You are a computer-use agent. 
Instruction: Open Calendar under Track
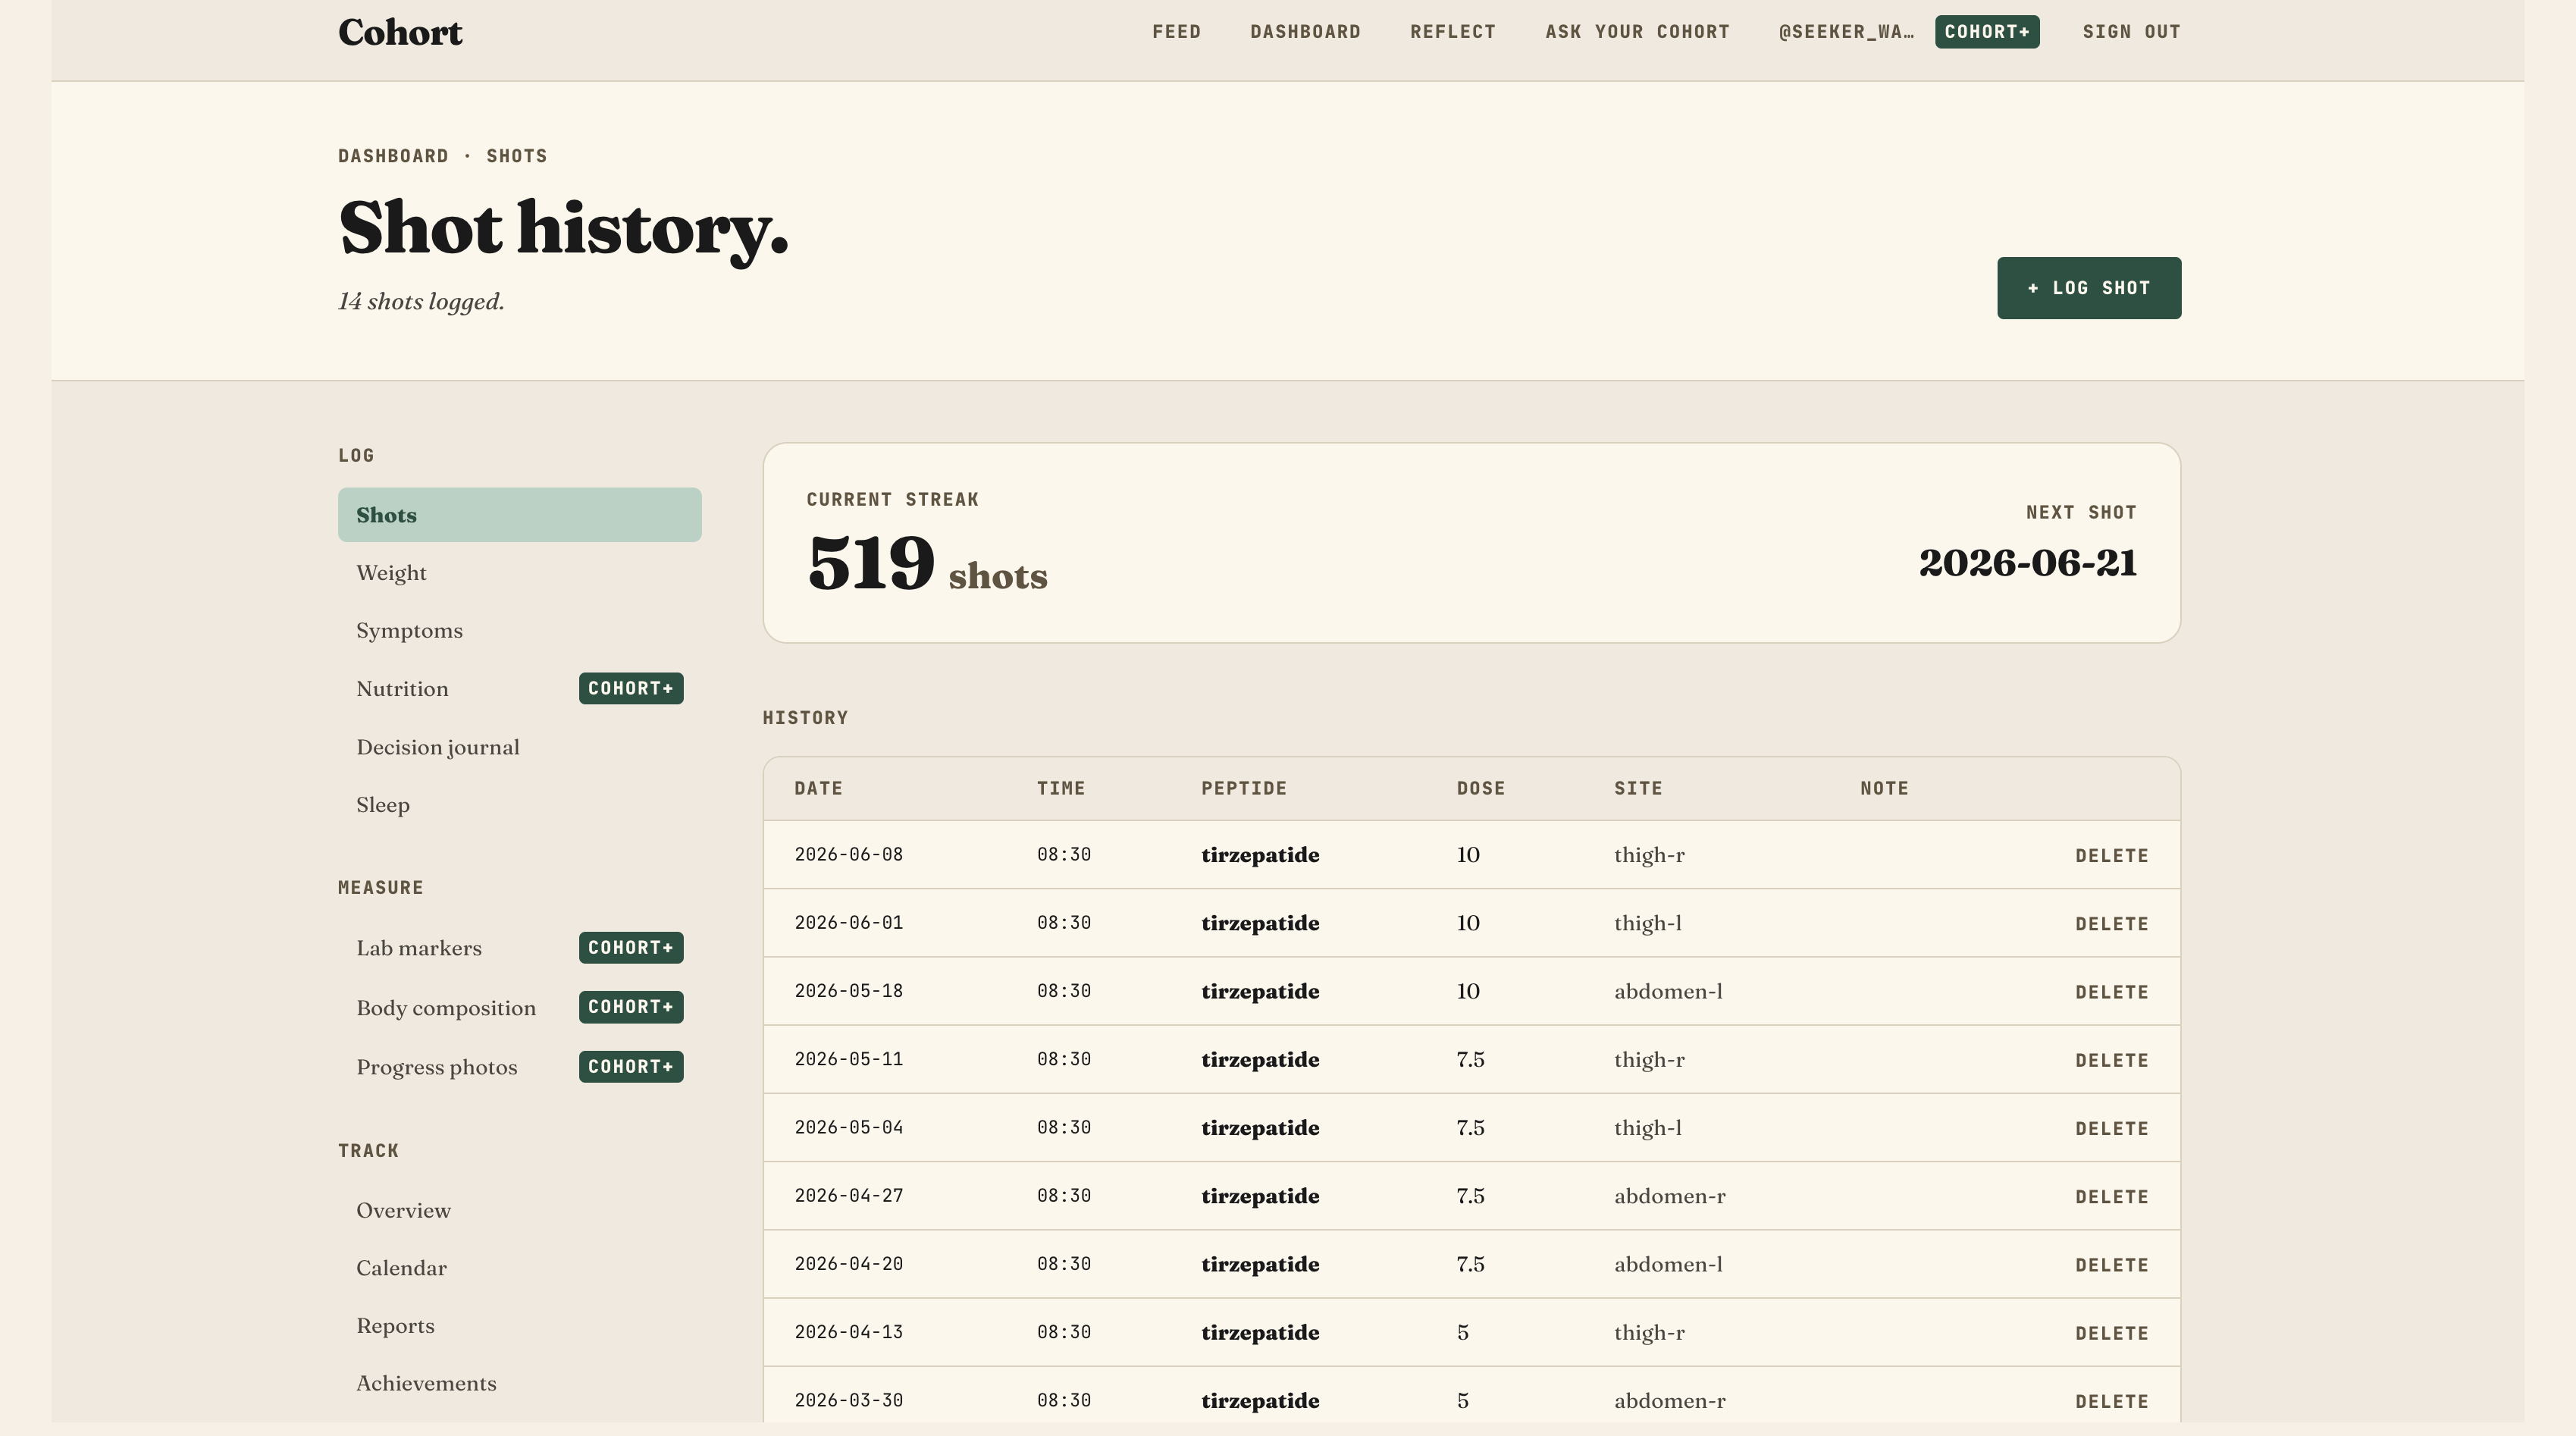pyautogui.click(x=520, y=1269)
